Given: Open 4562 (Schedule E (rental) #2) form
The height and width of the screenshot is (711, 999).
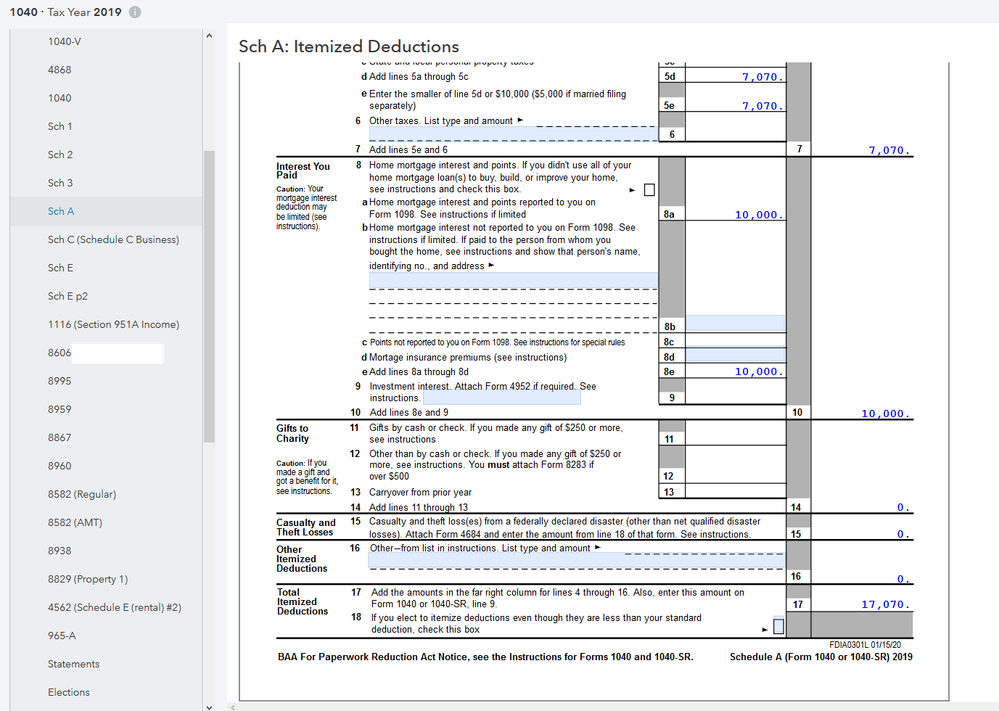Looking at the screenshot, I should pos(115,608).
